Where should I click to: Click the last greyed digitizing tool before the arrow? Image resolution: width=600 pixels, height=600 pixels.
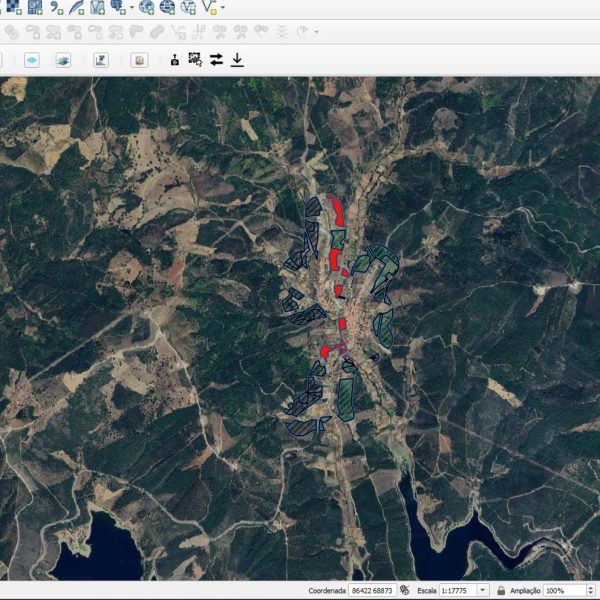tap(303, 32)
